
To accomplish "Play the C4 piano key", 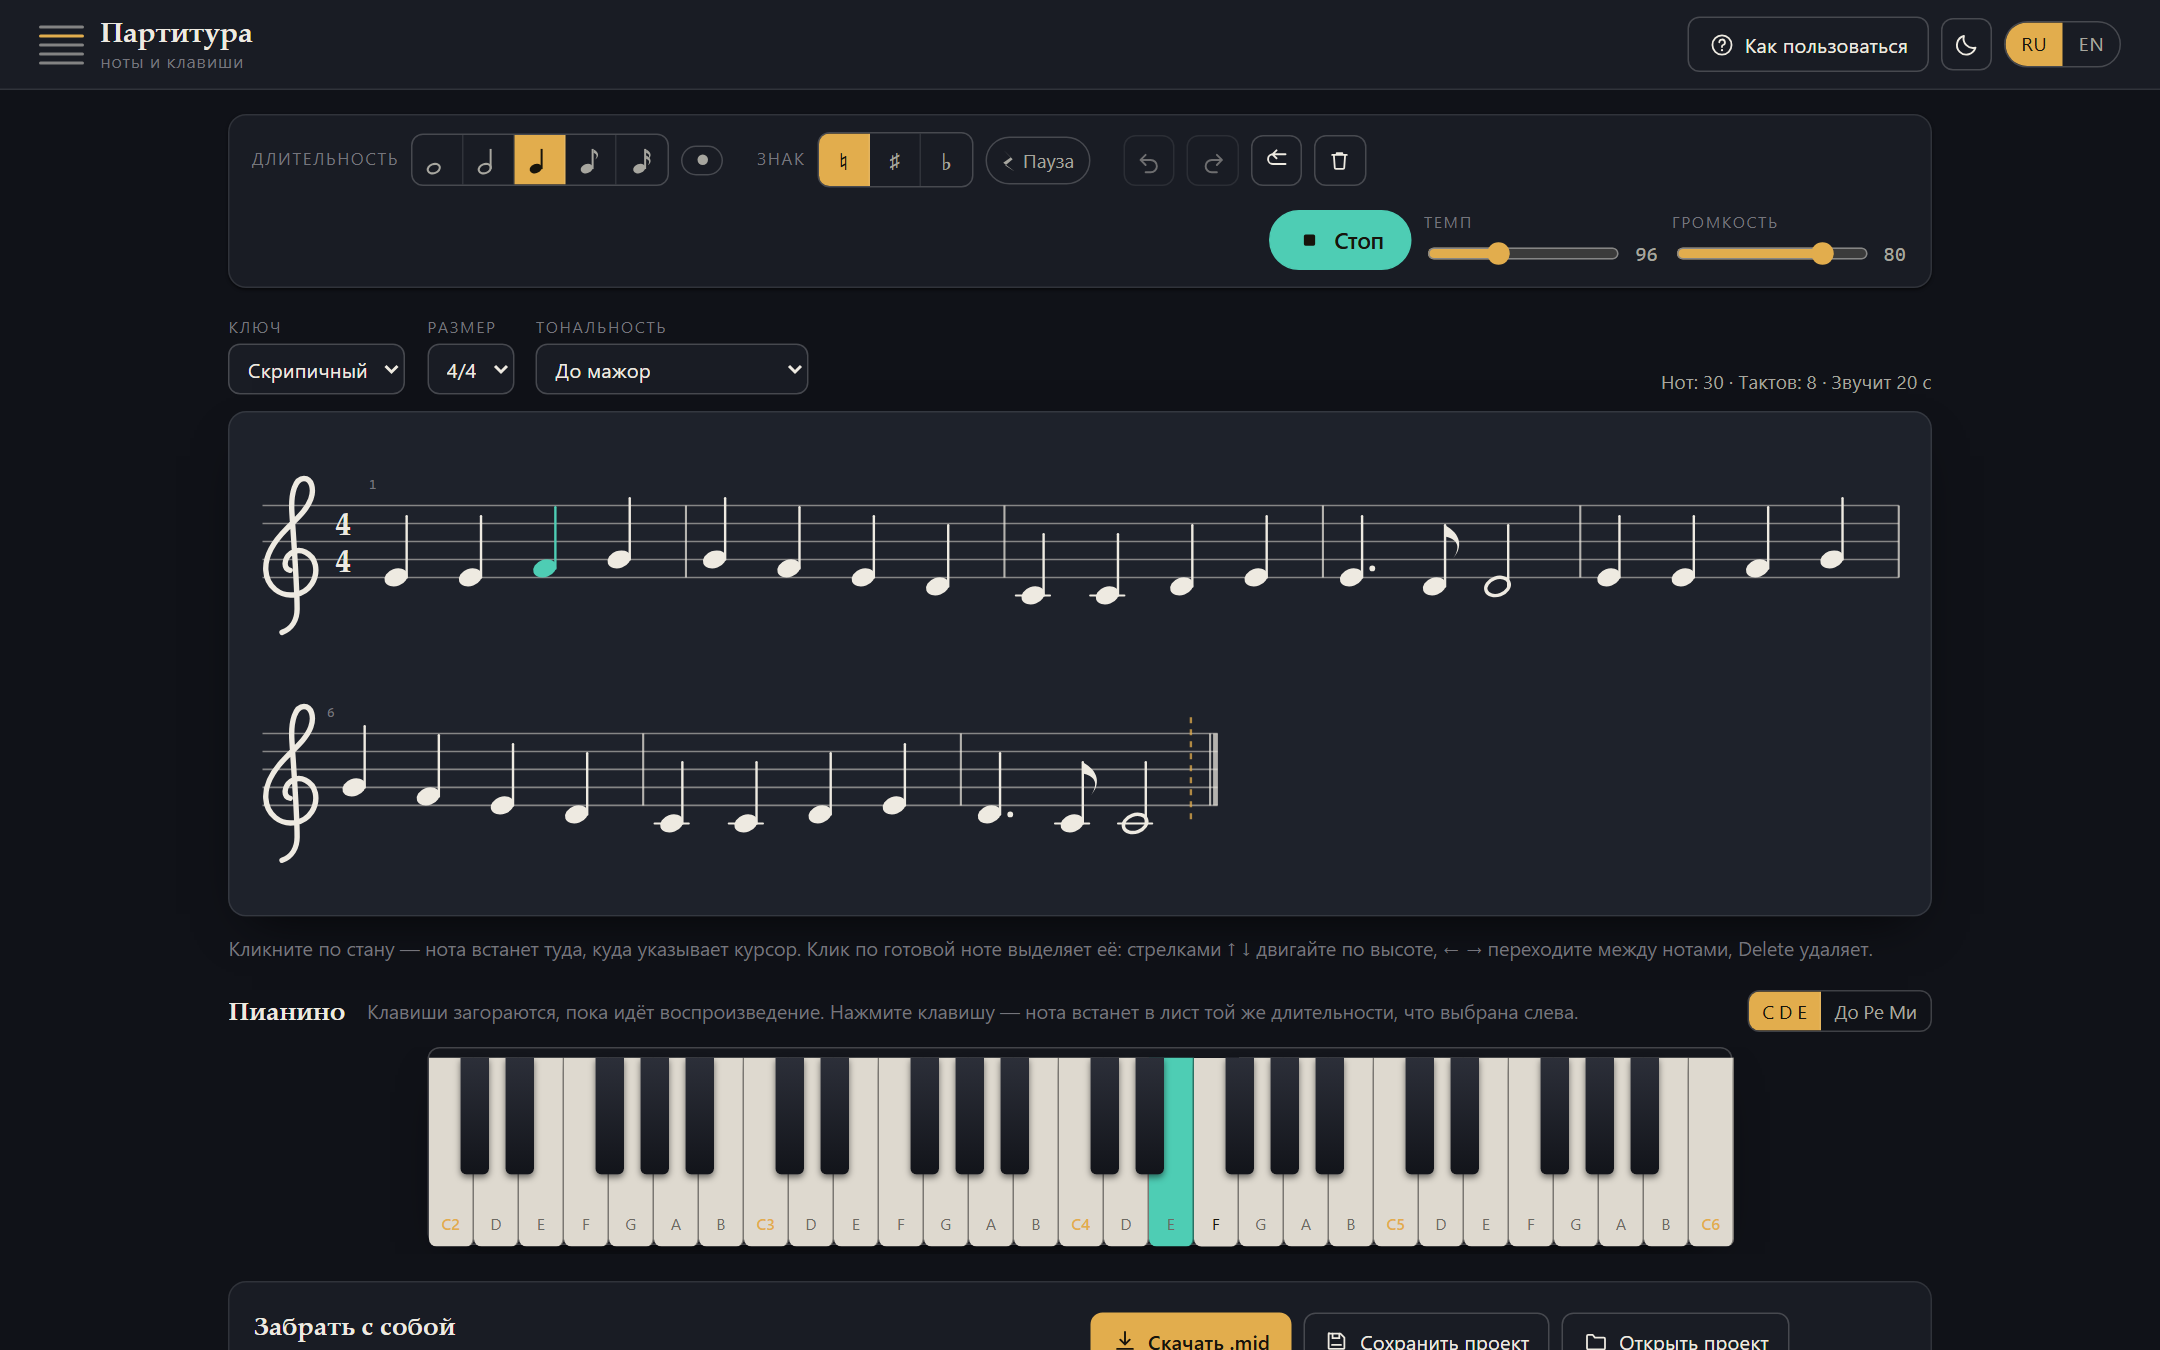I will point(1081,1210).
